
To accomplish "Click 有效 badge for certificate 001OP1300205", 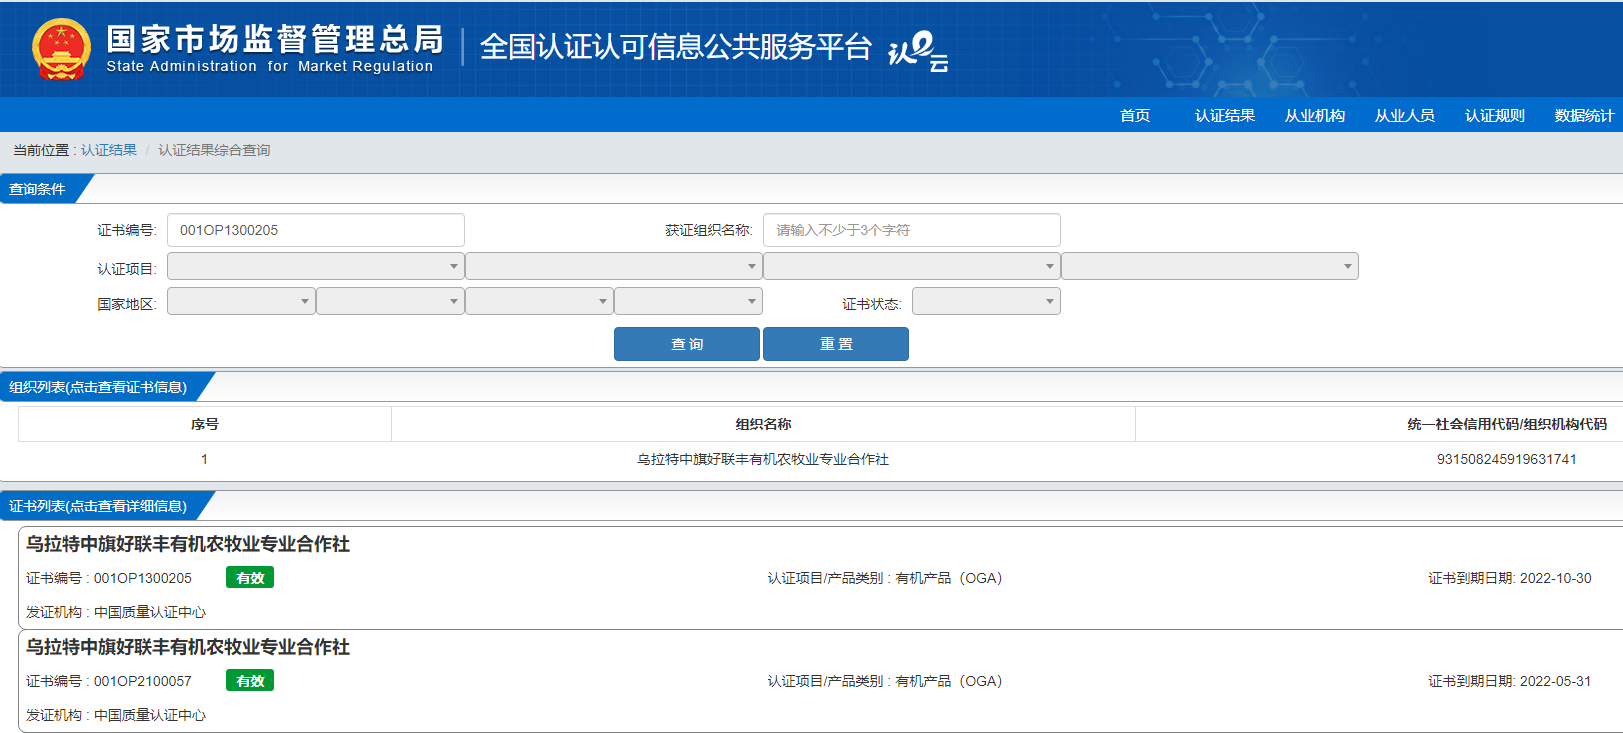I will (250, 578).
